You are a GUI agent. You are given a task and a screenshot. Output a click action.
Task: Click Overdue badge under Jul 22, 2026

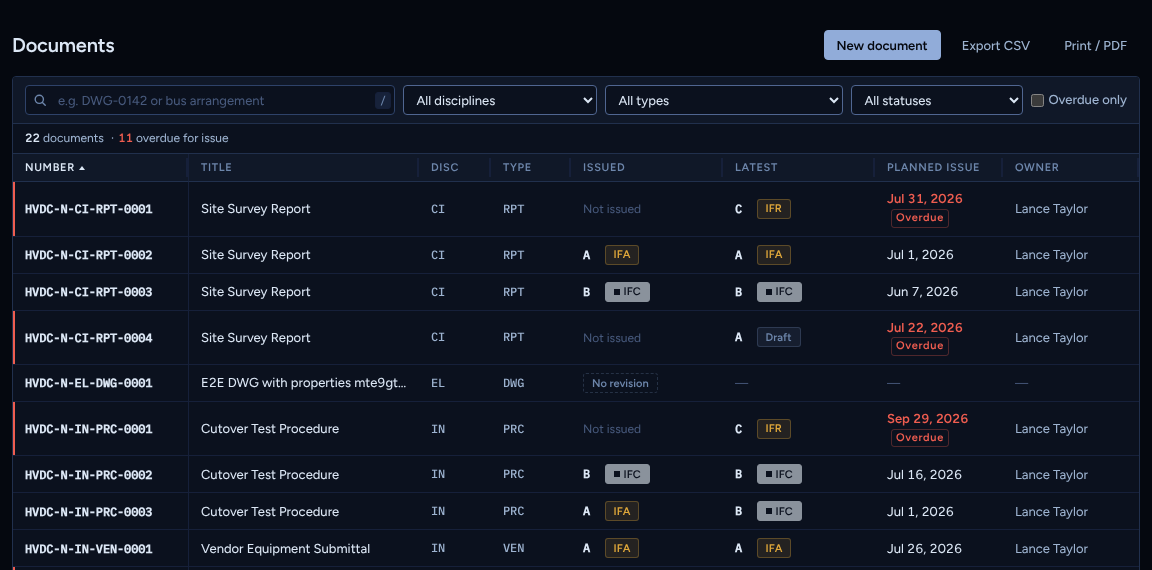click(x=919, y=346)
